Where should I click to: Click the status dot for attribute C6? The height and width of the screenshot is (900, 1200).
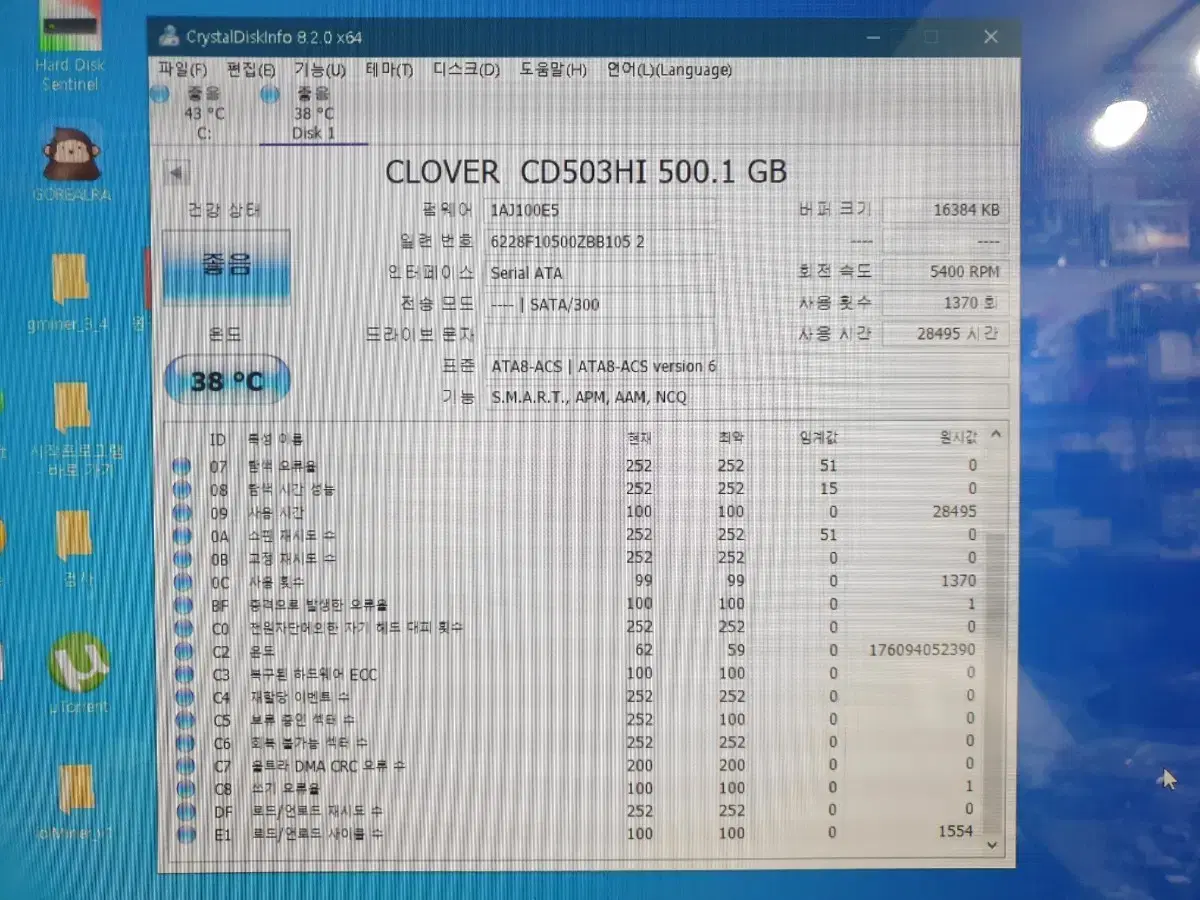(183, 743)
